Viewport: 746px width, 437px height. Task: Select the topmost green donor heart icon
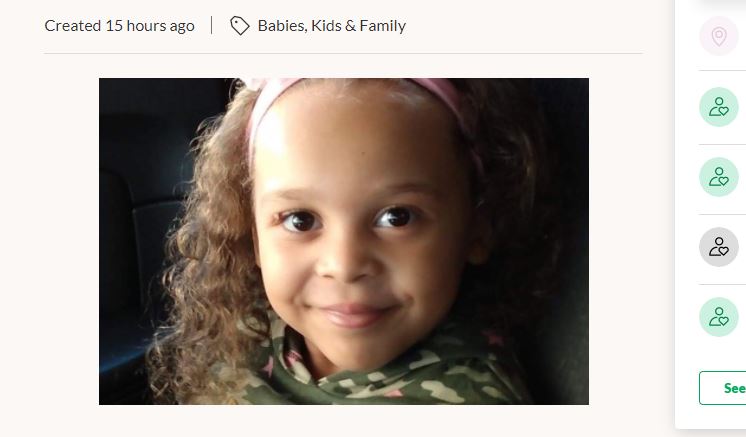pos(718,107)
